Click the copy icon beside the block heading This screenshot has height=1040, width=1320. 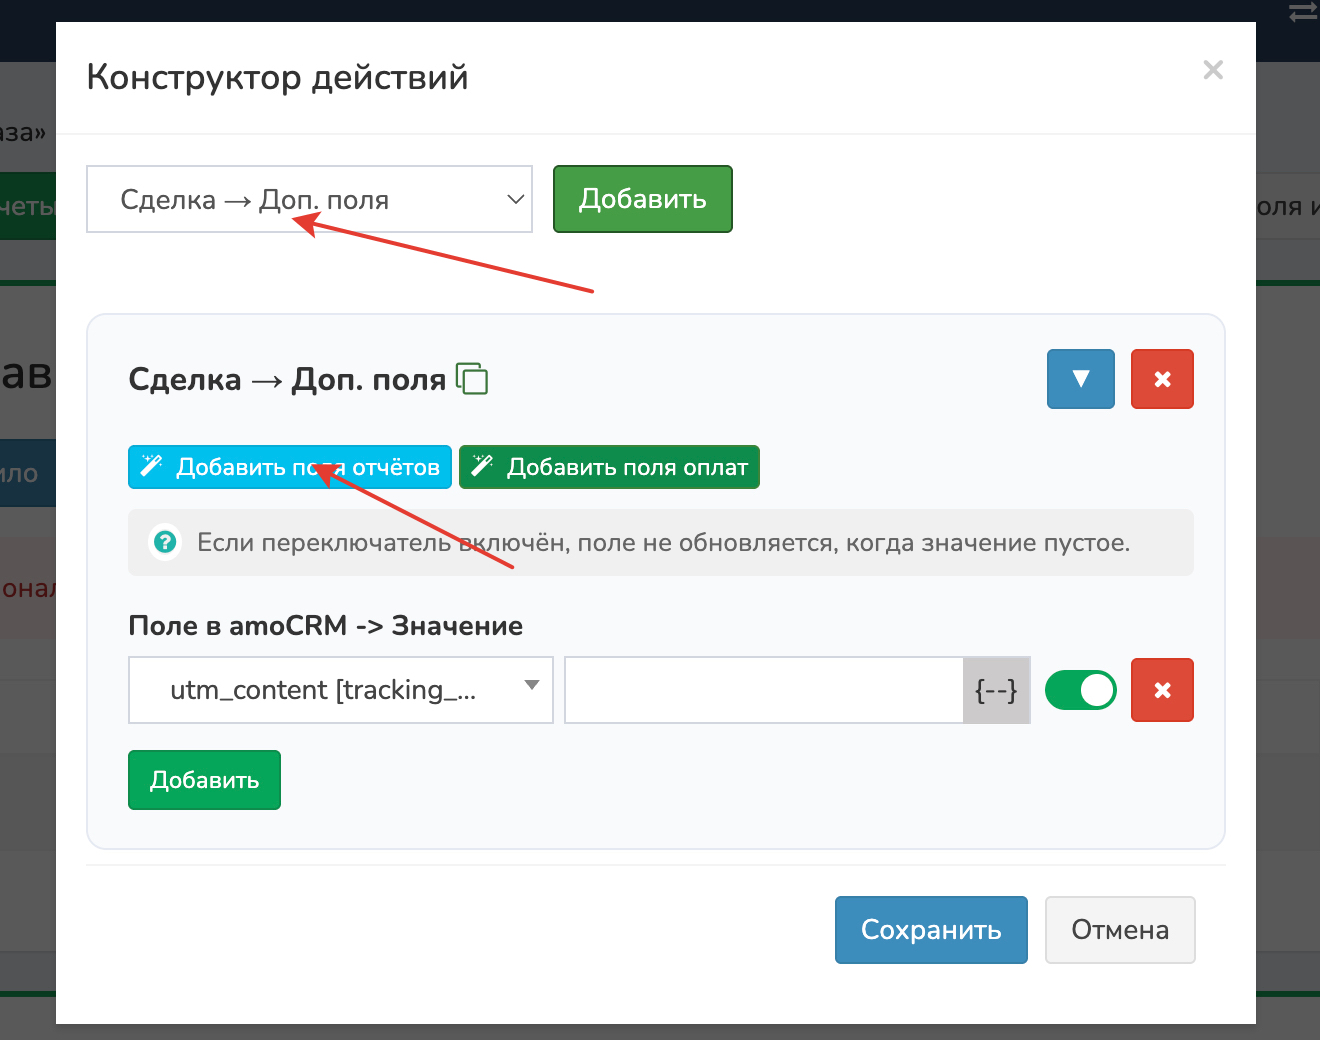coord(472,379)
